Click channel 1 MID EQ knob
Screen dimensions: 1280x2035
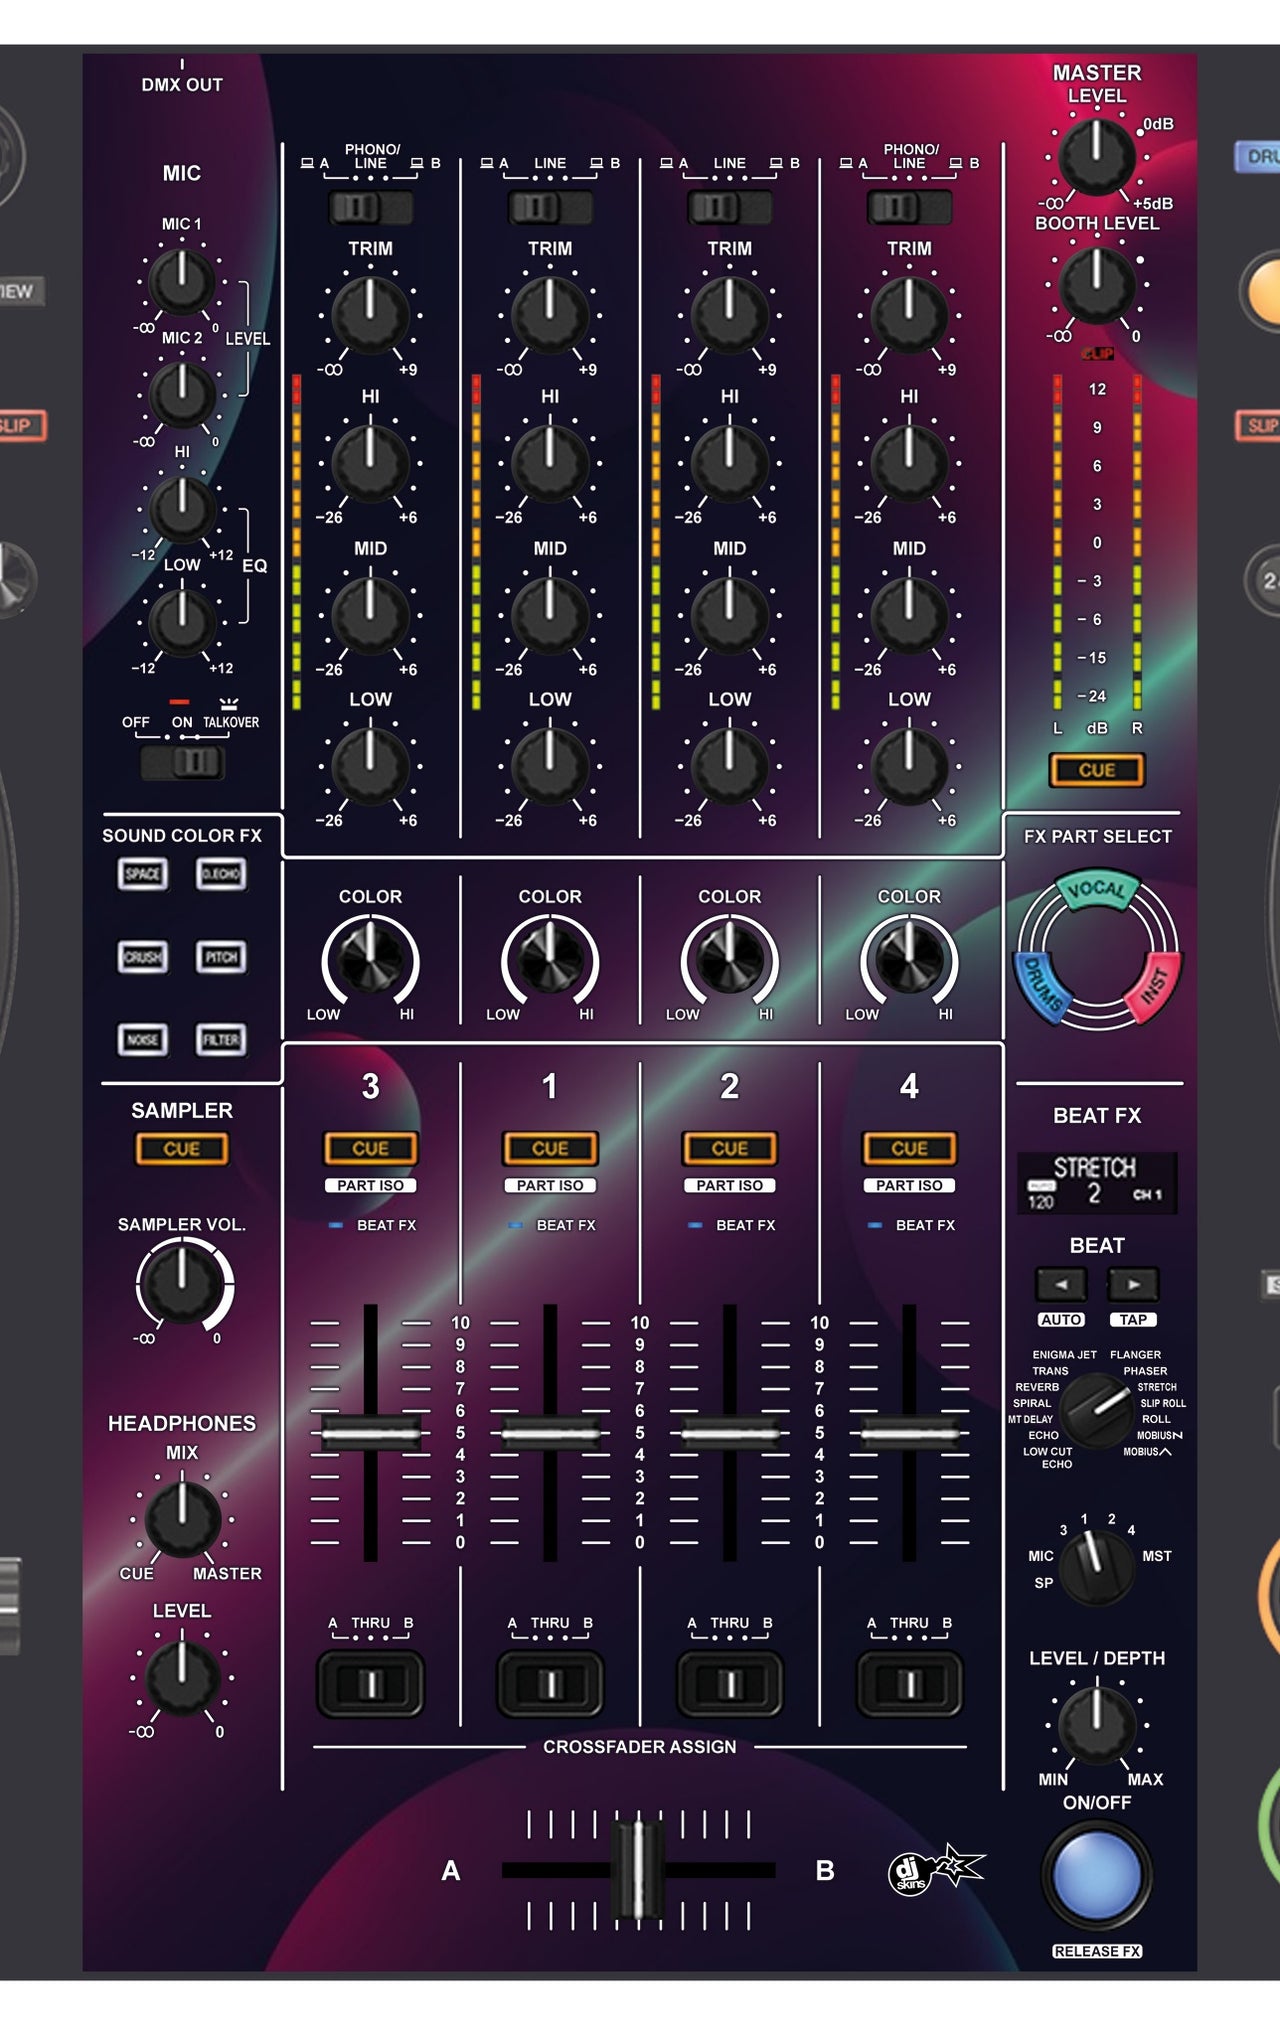pyautogui.click(x=550, y=615)
